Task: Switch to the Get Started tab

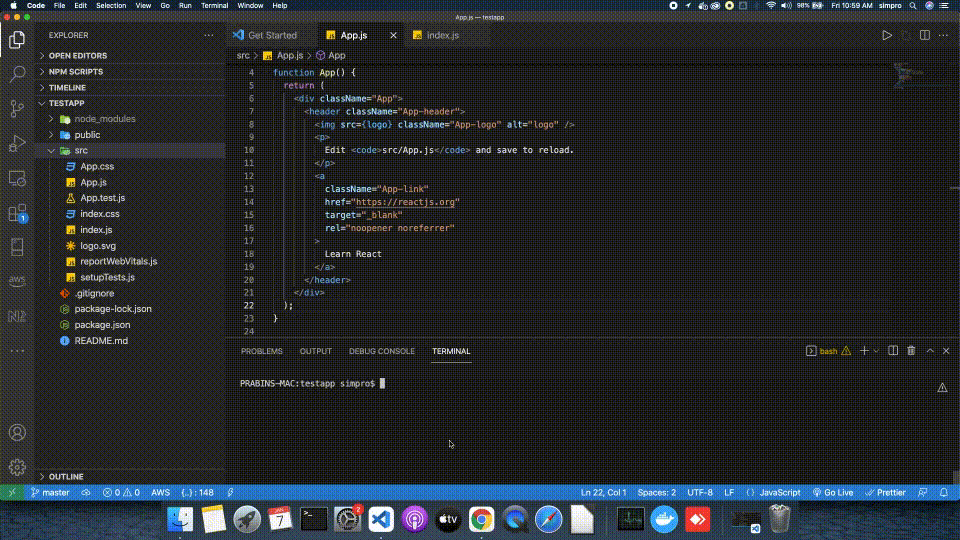Action: tap(272, 36)
